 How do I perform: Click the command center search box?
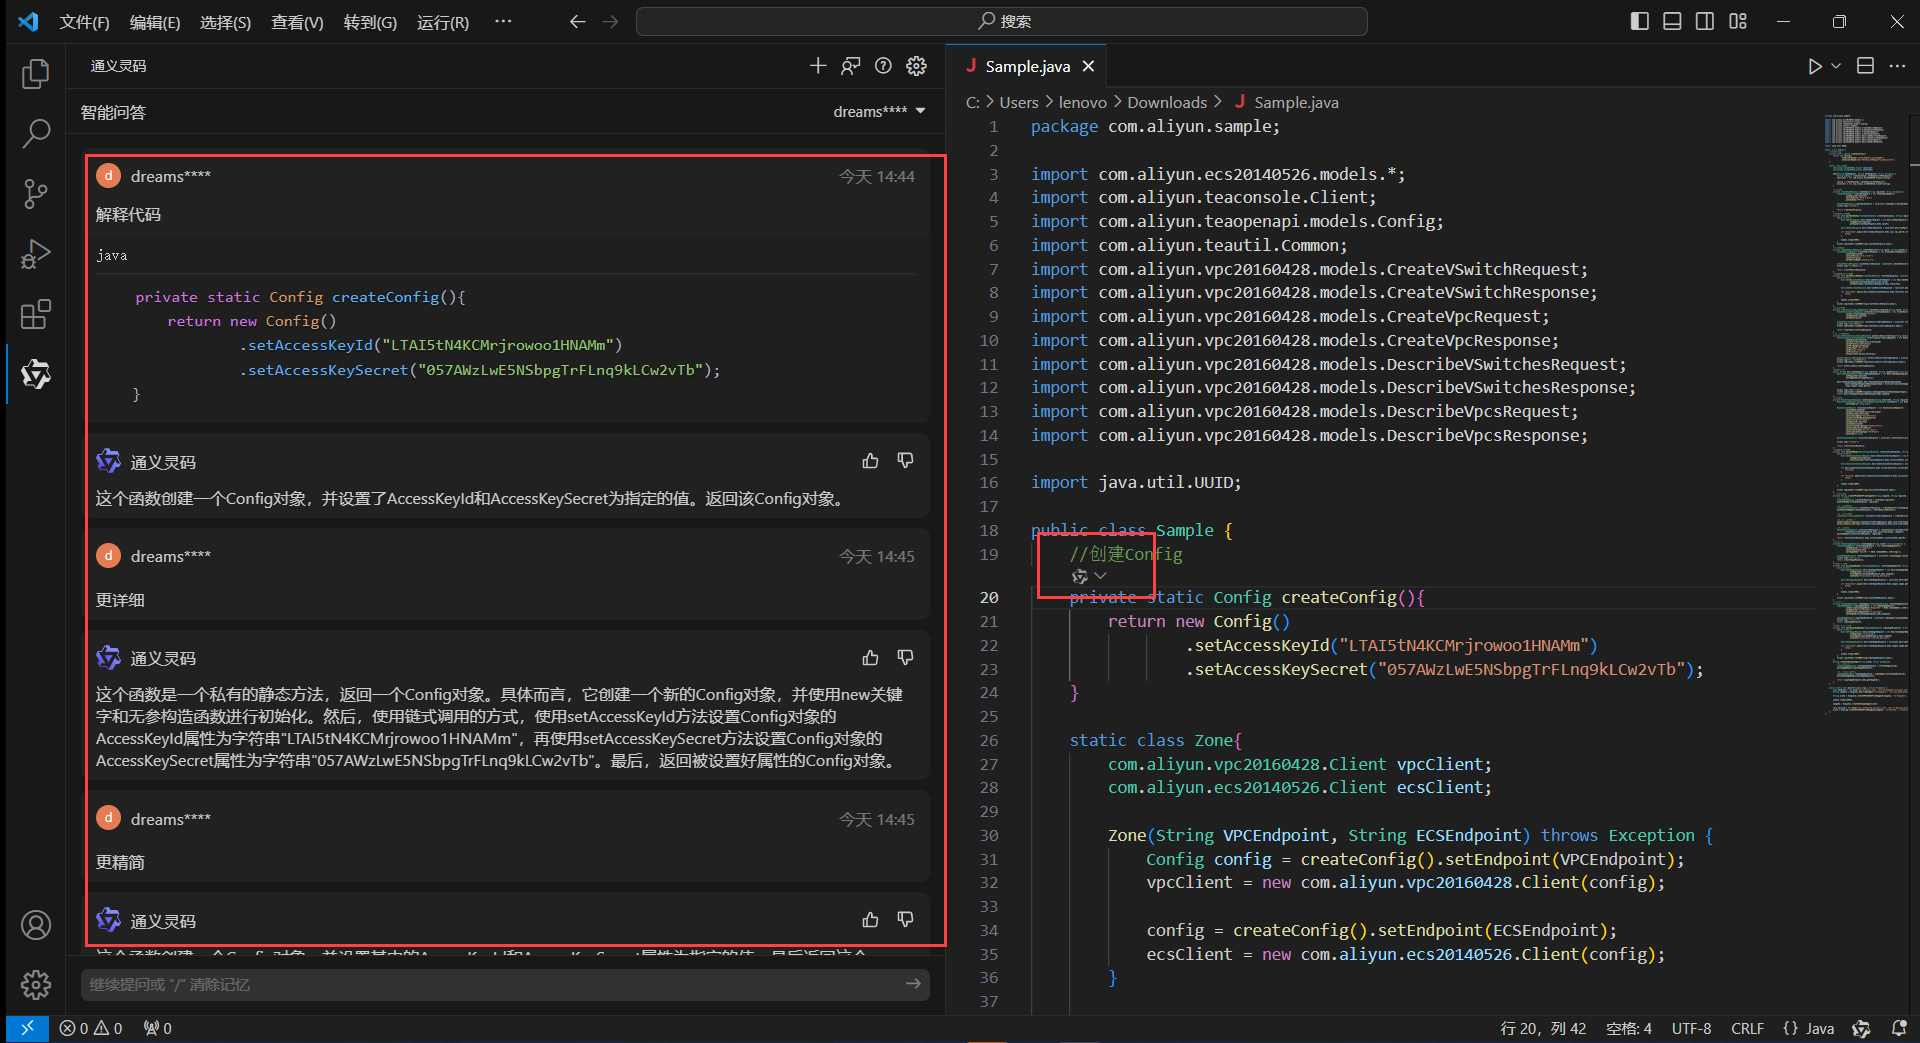point(1002,21)
